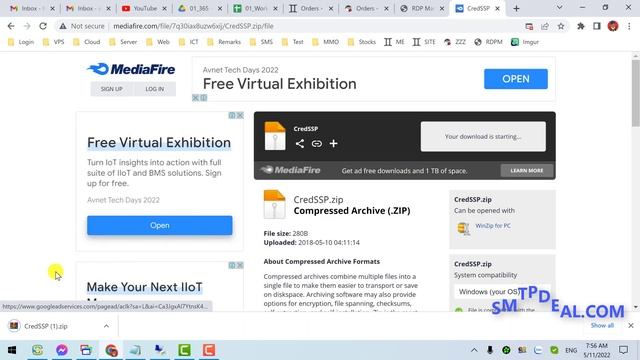This screenshot has width=640, height=360.
Task: Click the Make Your Next IIoT ad headline
Action: (x=144, y=287)
